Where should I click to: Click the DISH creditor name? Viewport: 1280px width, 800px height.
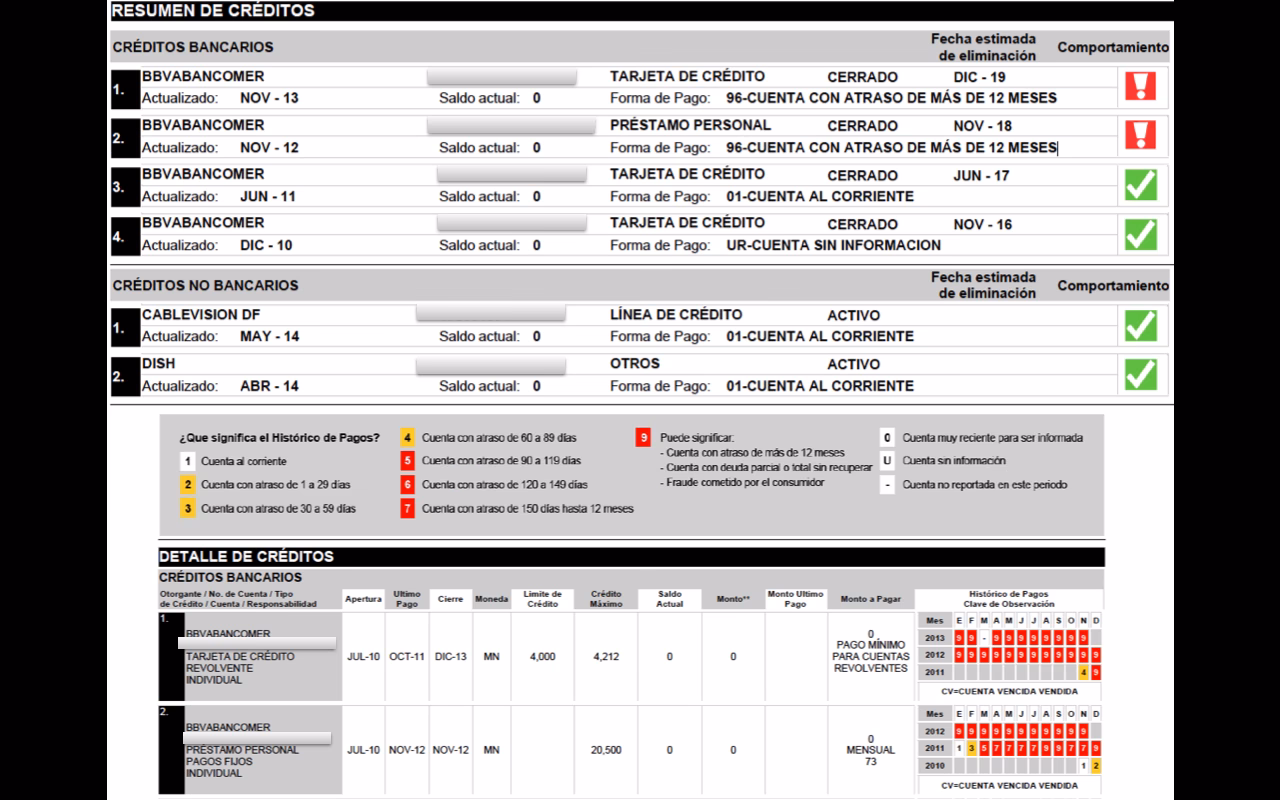(158, 364)
